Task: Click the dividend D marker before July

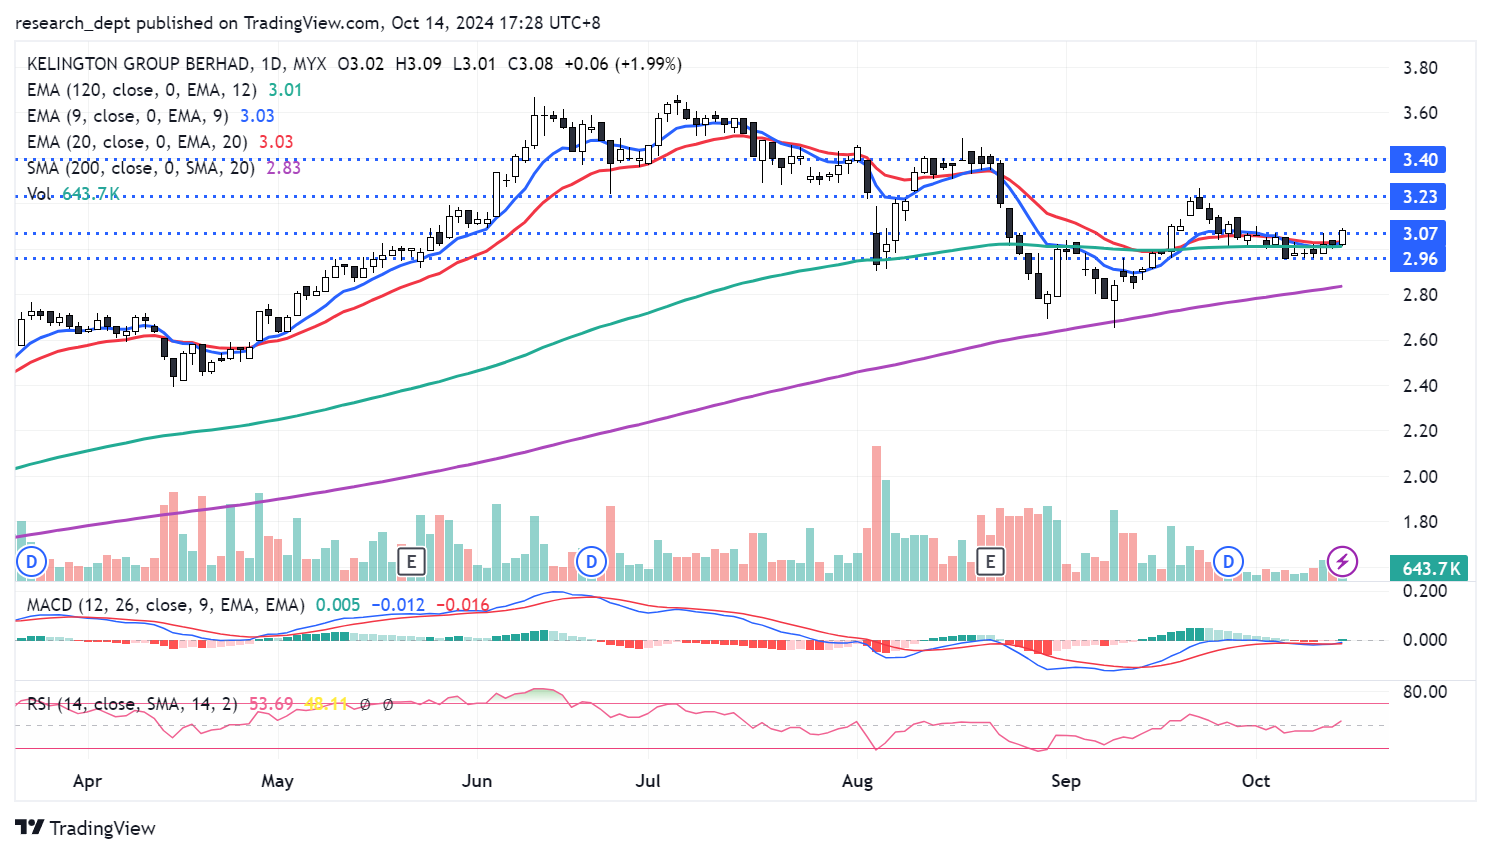Action: point(591,562)
